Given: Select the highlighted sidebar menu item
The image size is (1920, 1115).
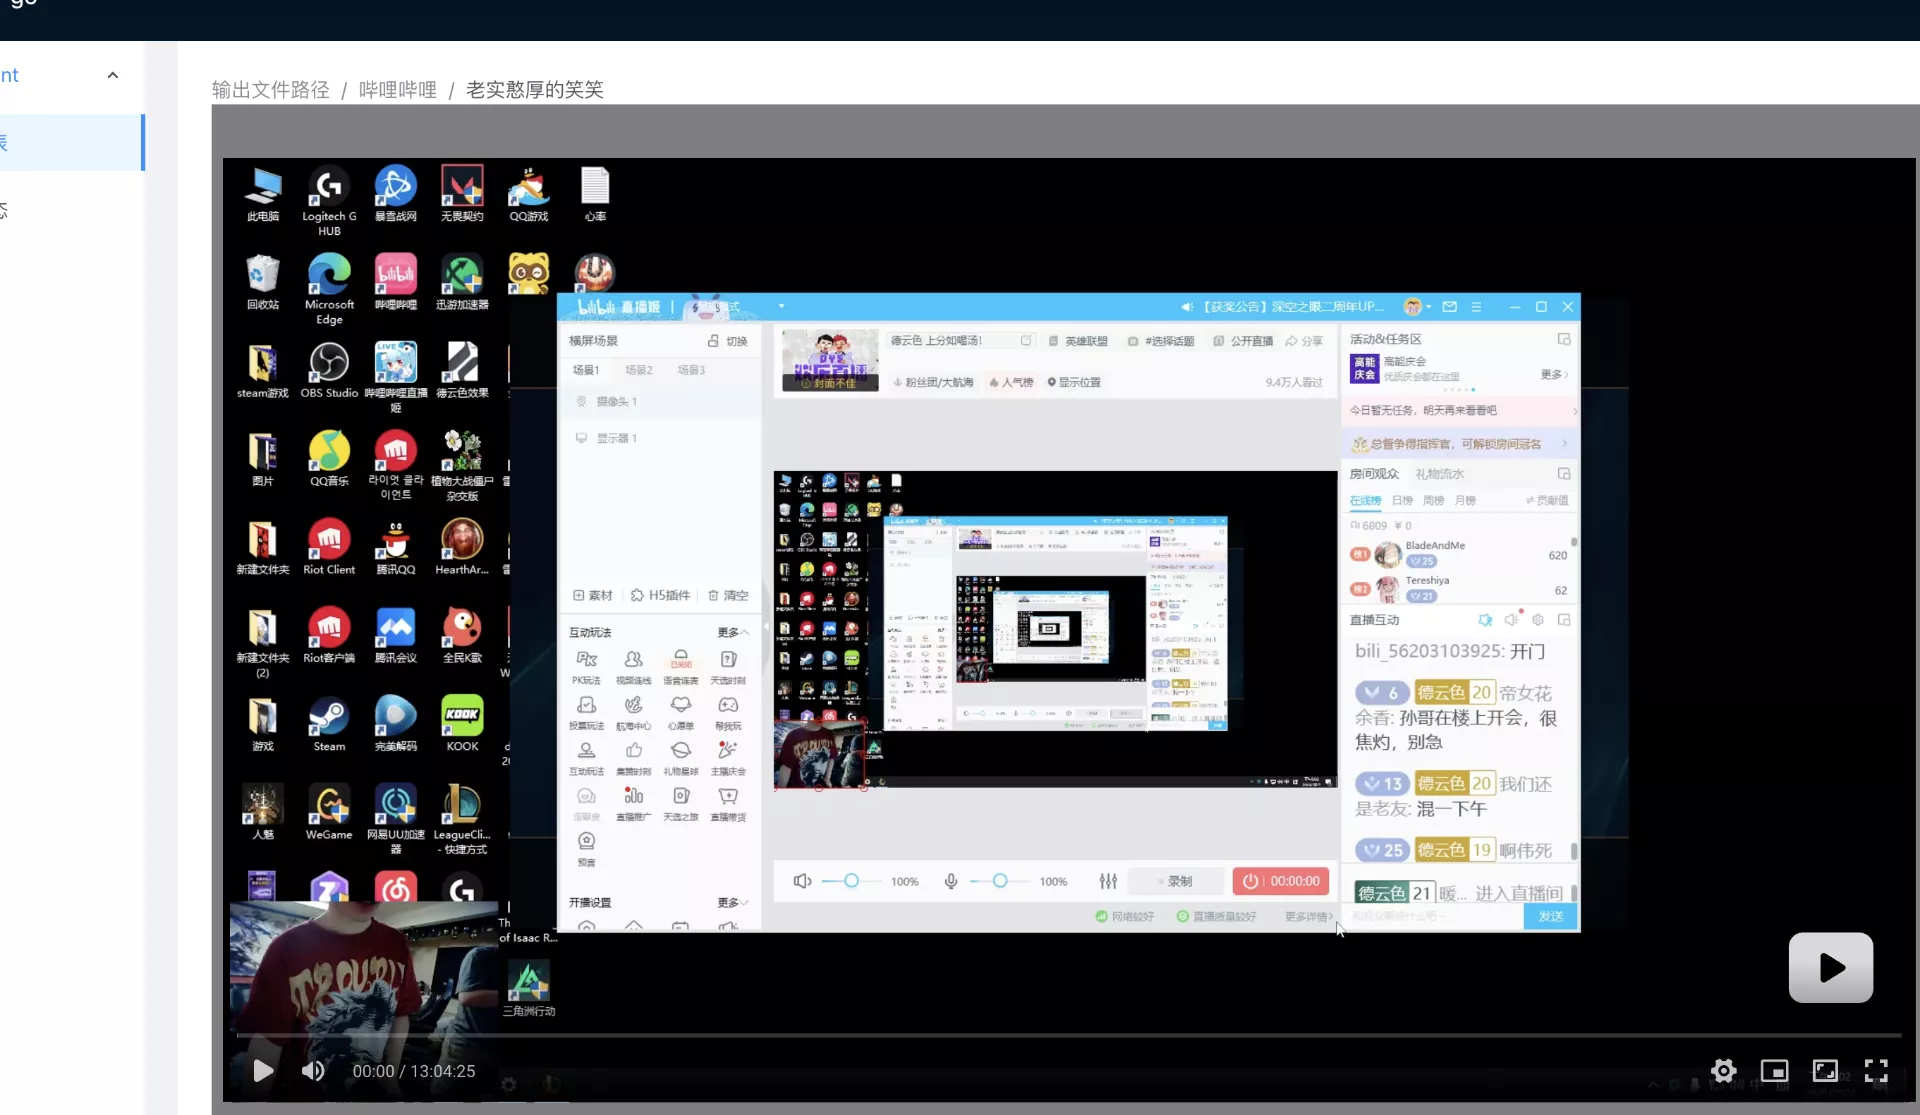Looking at the screenshot, I should (70, 142).
